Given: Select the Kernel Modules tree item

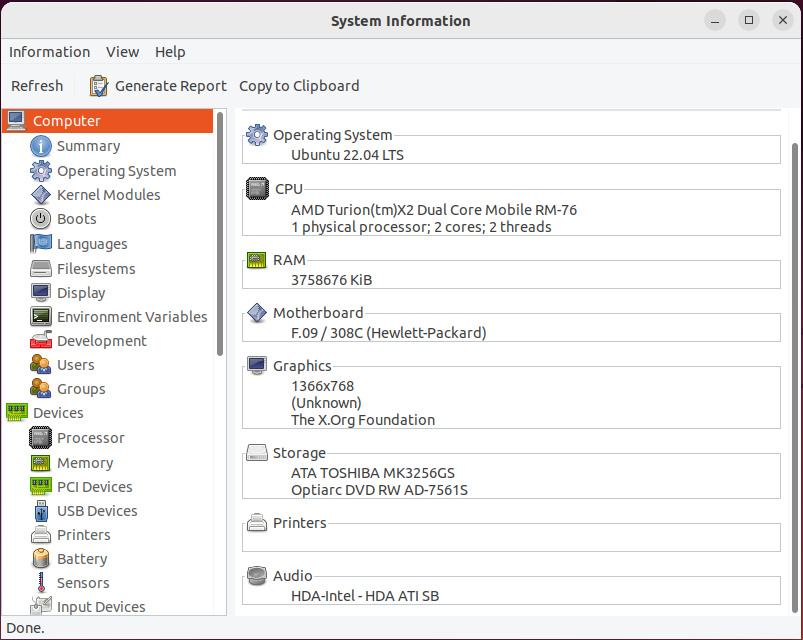Looking at the screenshot, I should (x=108, y=195).
